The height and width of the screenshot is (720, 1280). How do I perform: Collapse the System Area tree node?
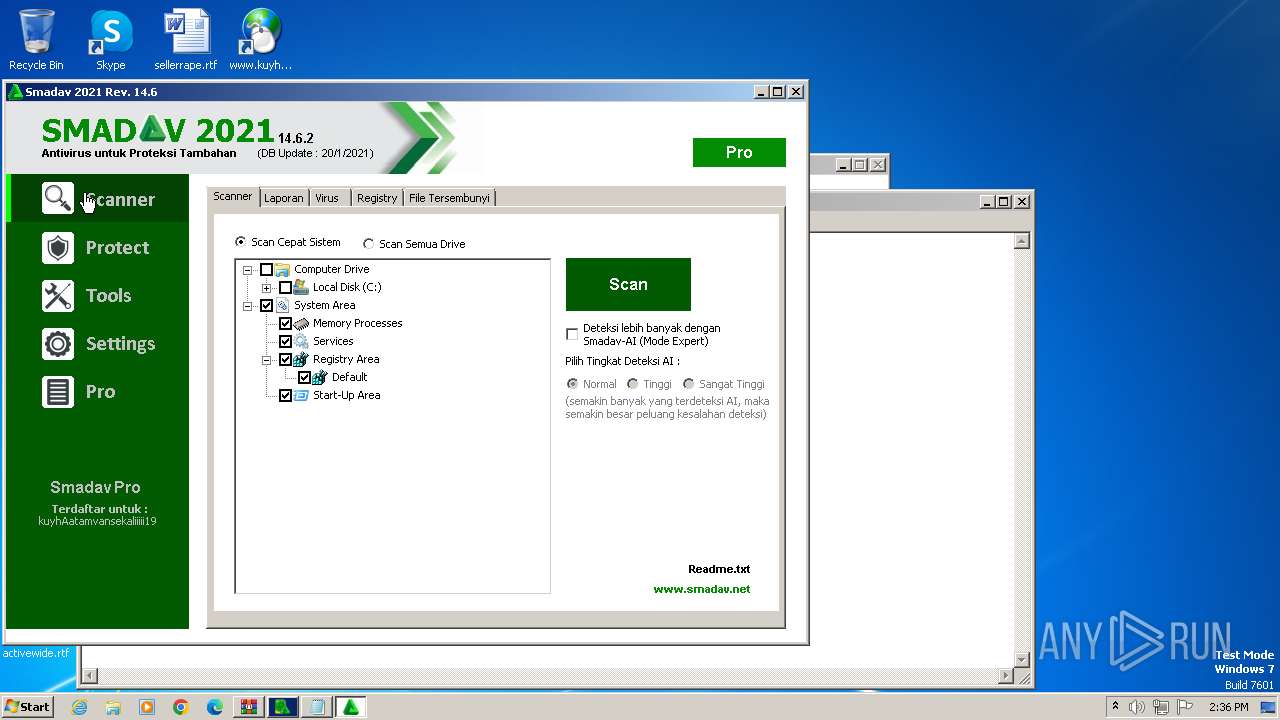point(247,305)
